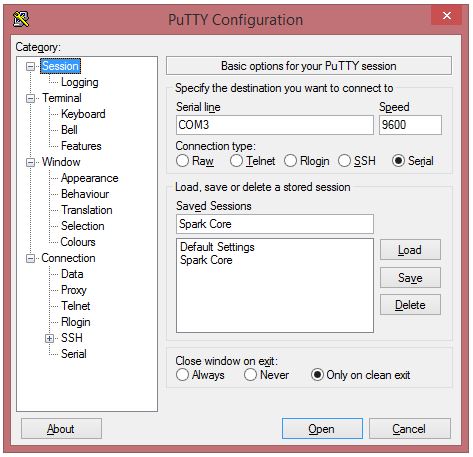
Task: Select the Serial connection type radio button
Action: click(x=398, y=161)
